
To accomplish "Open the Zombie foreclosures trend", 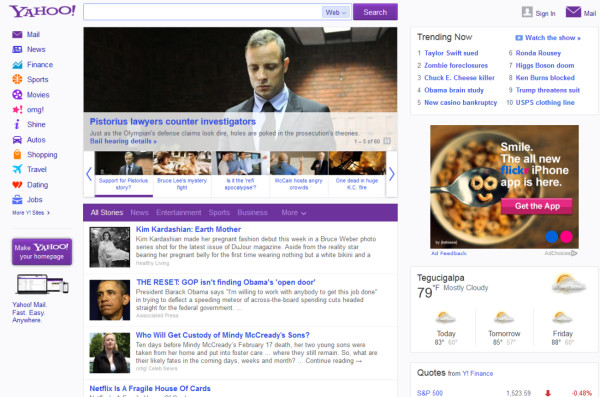I will coord(456,65).
